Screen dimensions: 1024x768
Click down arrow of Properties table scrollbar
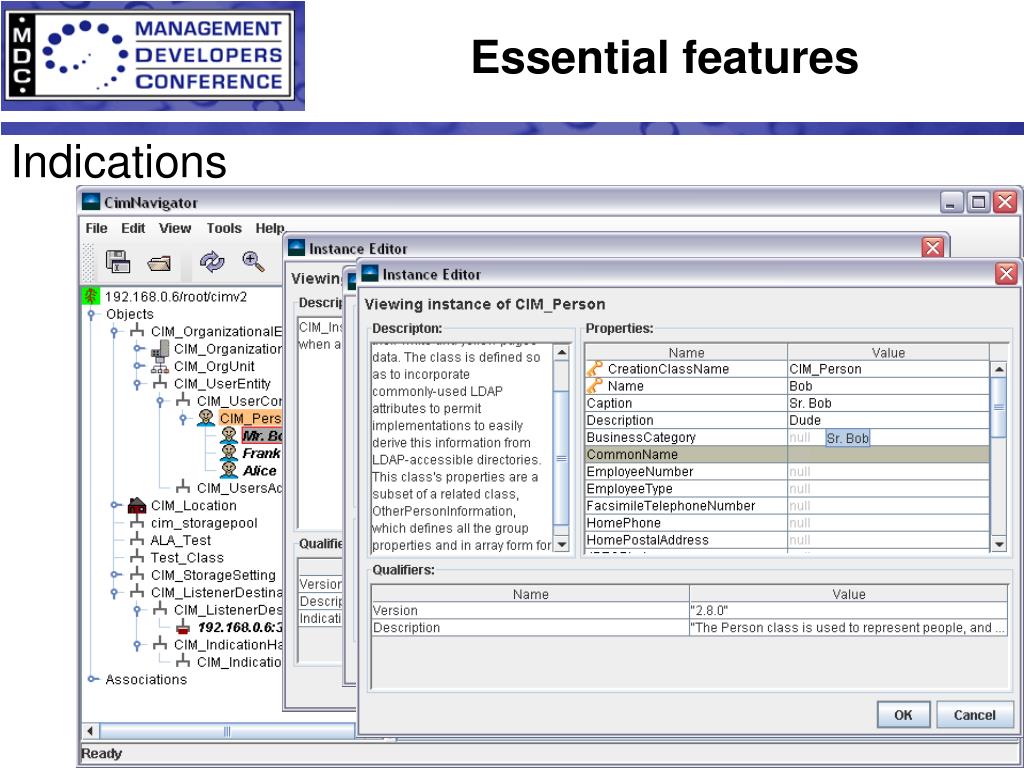999,543
